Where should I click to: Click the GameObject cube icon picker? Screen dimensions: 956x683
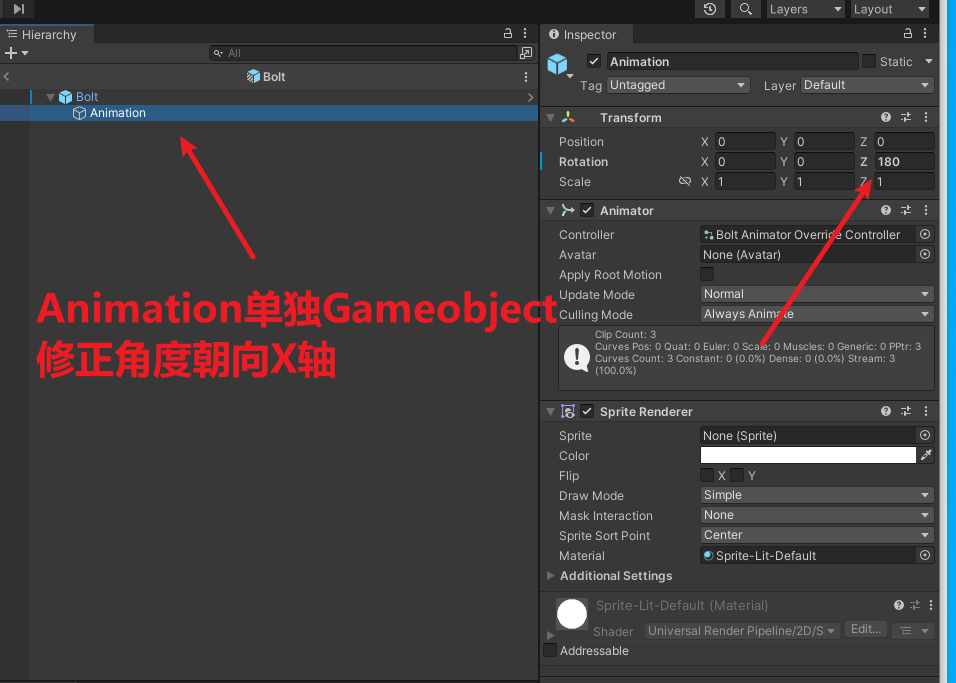point(560,65)
